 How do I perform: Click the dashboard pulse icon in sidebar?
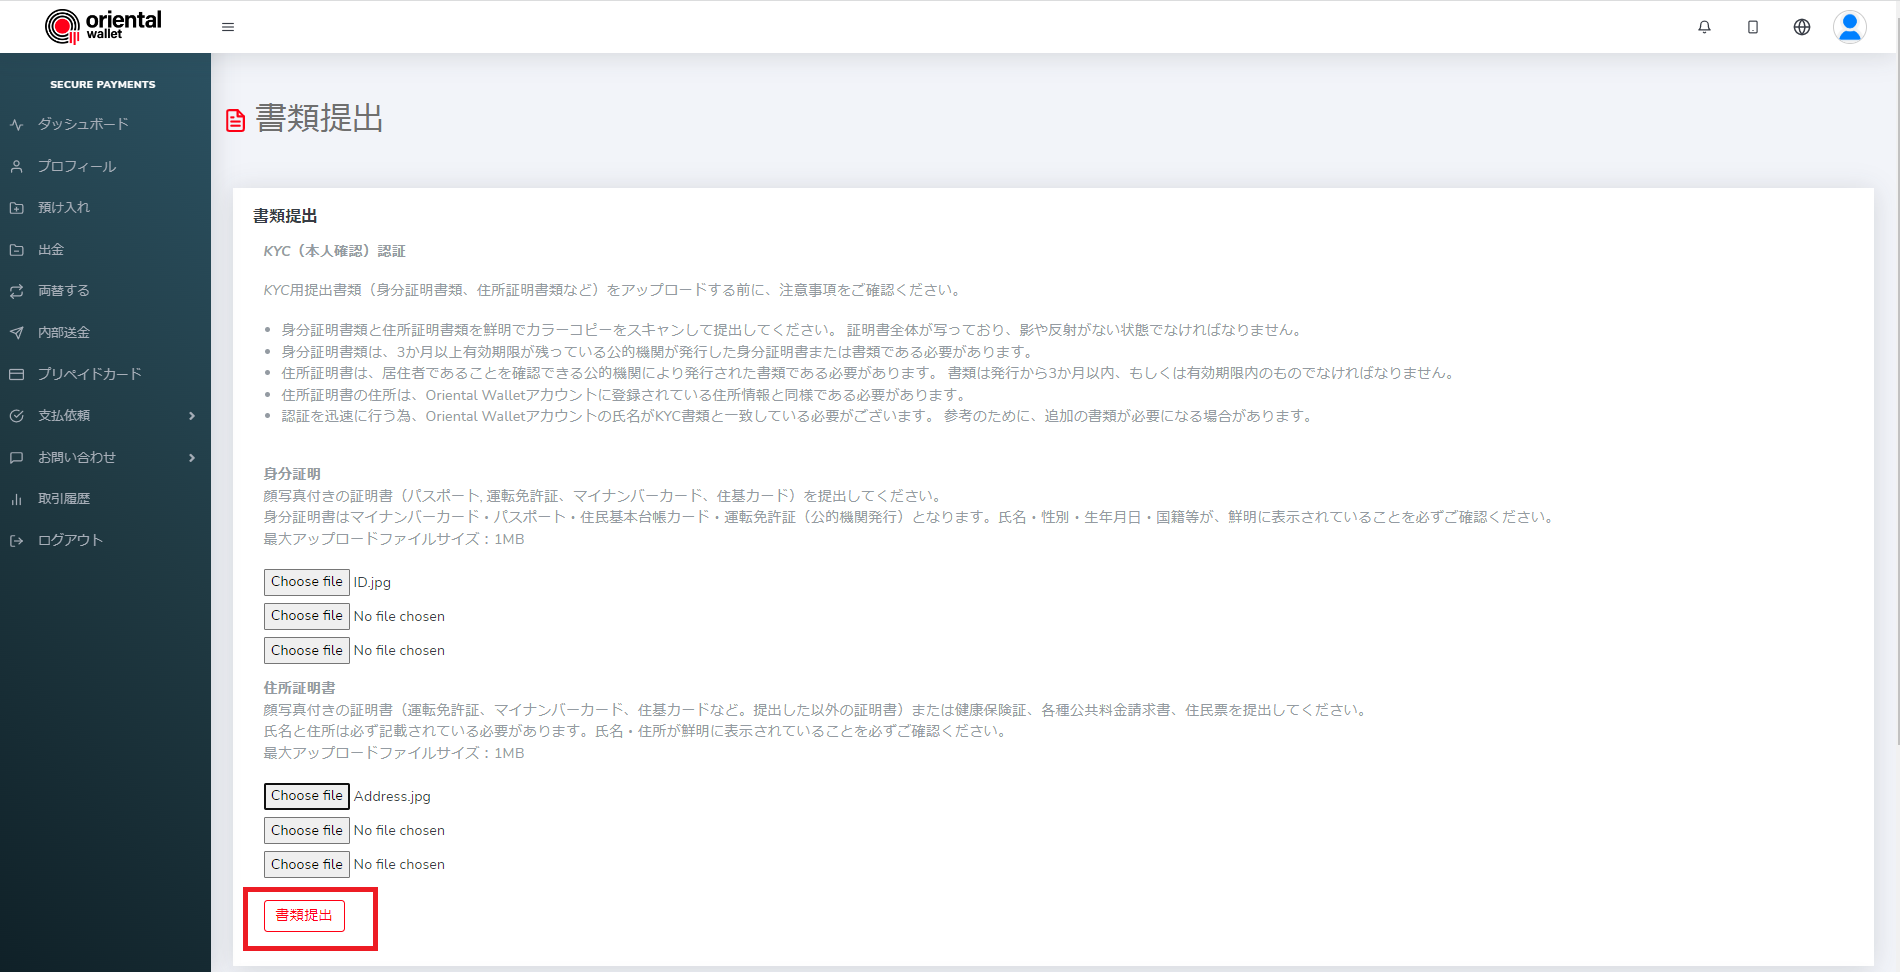point(16,125)
